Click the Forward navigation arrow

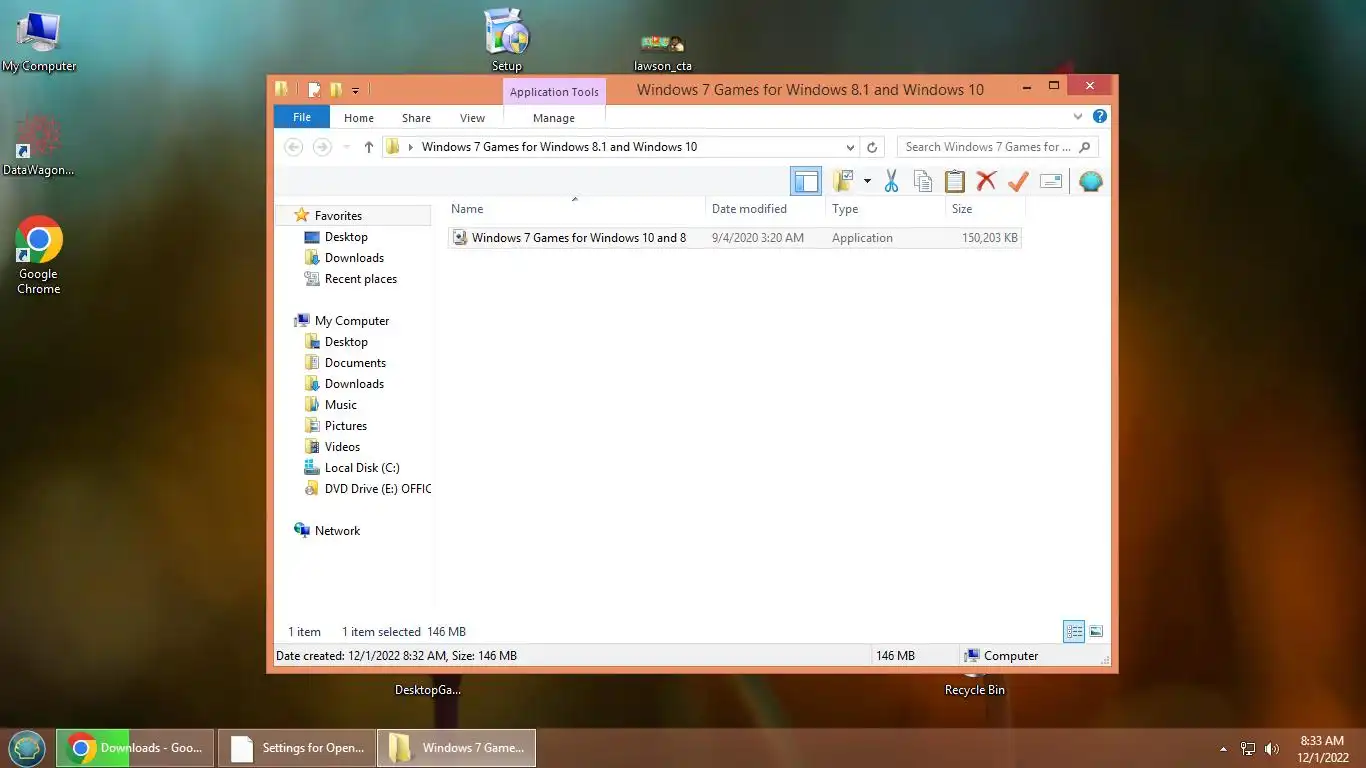[322, 147]
